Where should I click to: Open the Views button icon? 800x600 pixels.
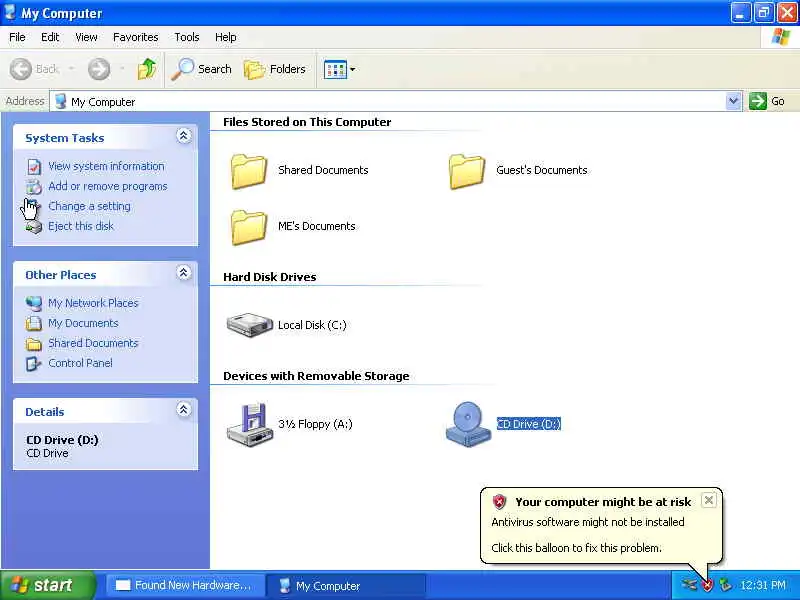click(x=335, y=69)
